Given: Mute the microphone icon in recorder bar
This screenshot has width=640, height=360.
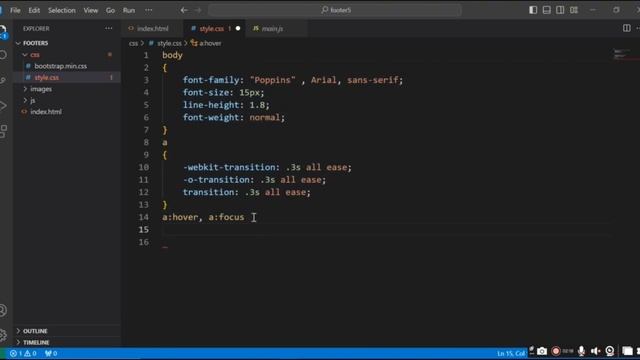Looking at the screenshot, I should 581,351.
